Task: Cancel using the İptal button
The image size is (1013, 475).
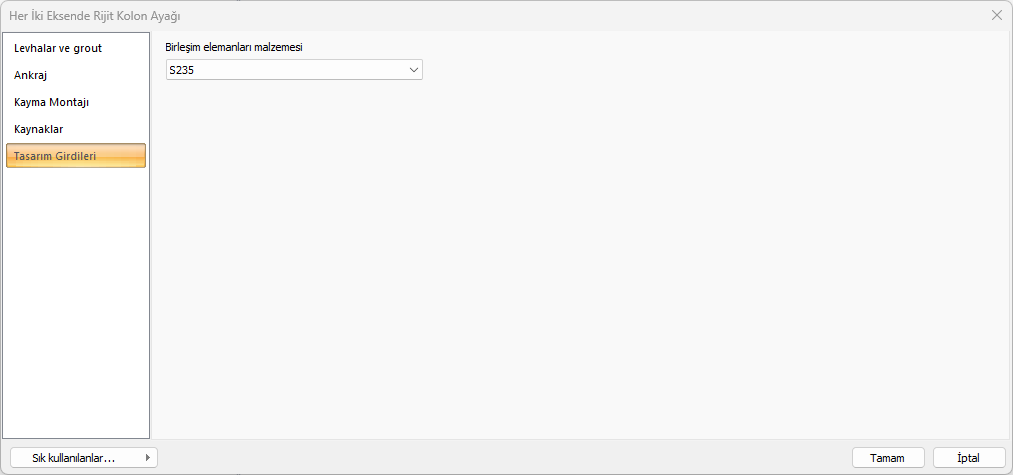Action: (x=968, y=458)
